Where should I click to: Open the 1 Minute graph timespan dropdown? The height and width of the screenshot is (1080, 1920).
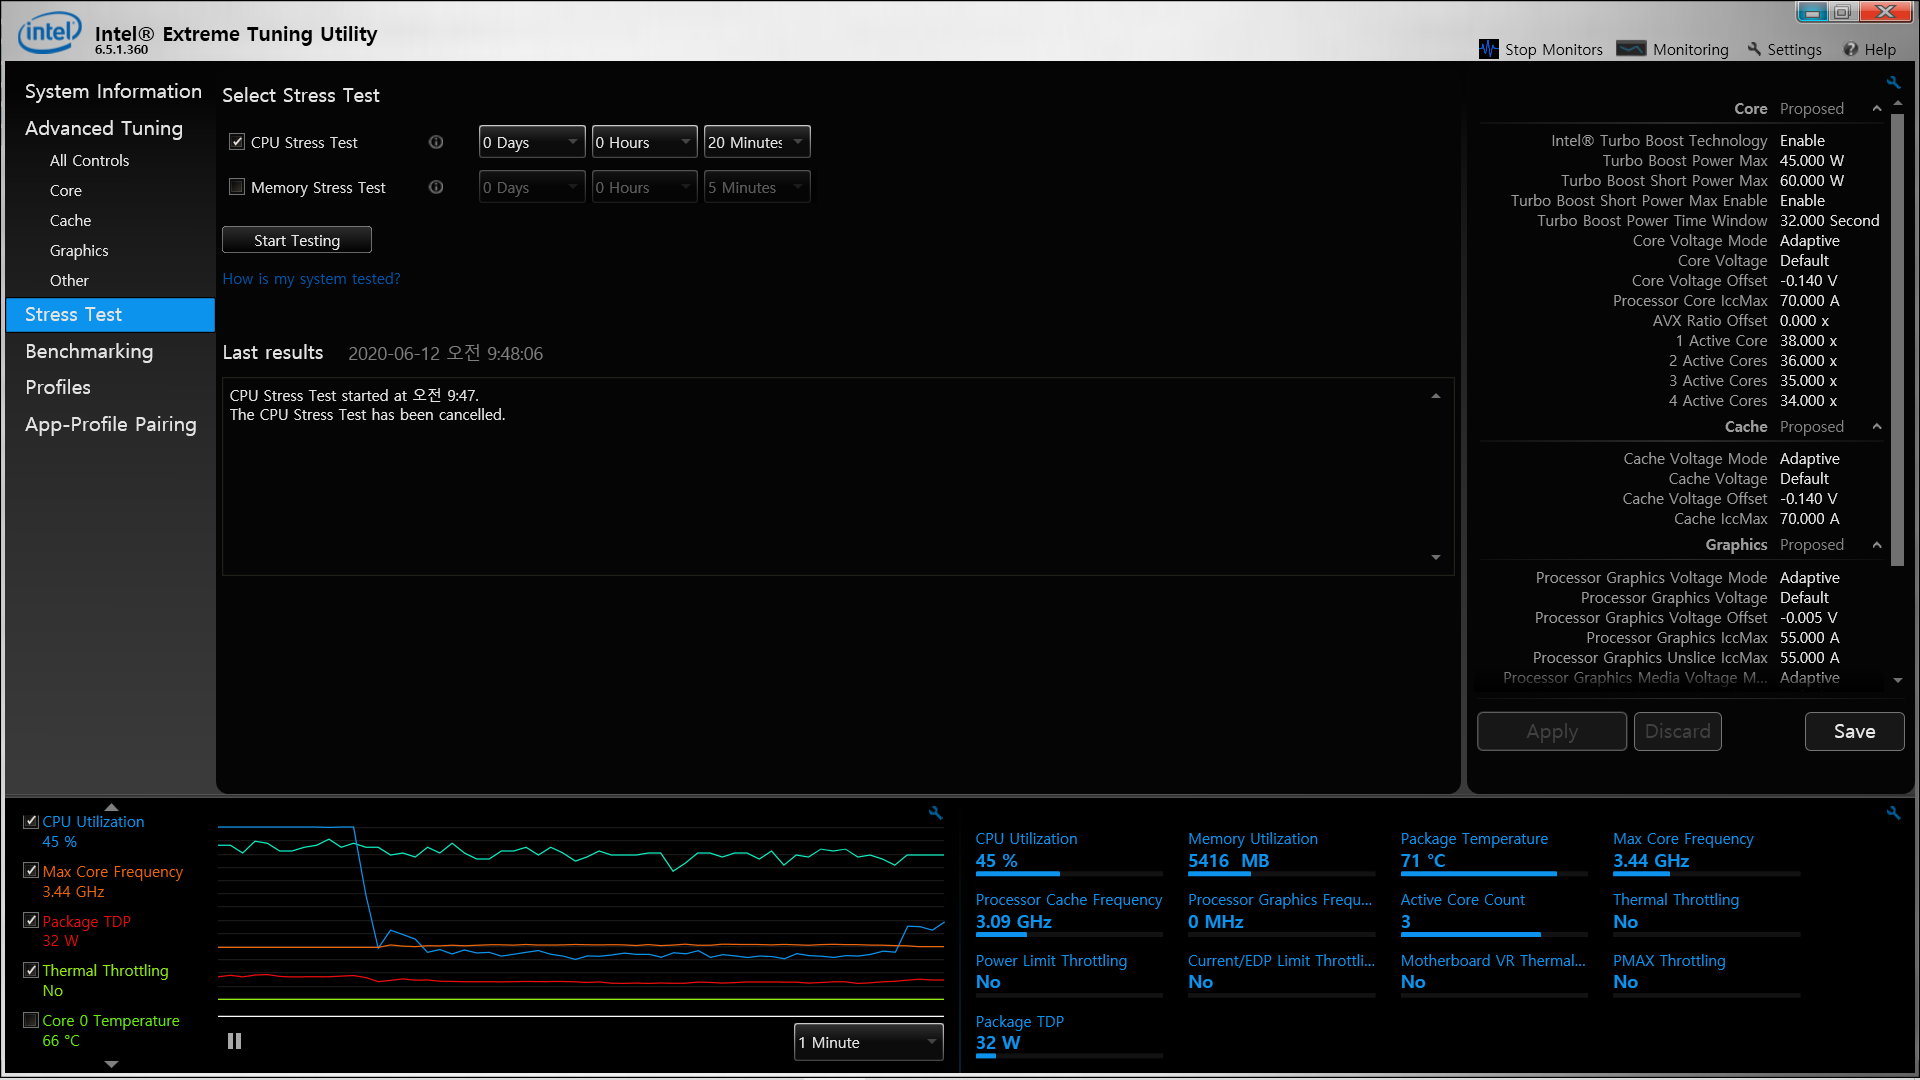[x=868, y=1042]
